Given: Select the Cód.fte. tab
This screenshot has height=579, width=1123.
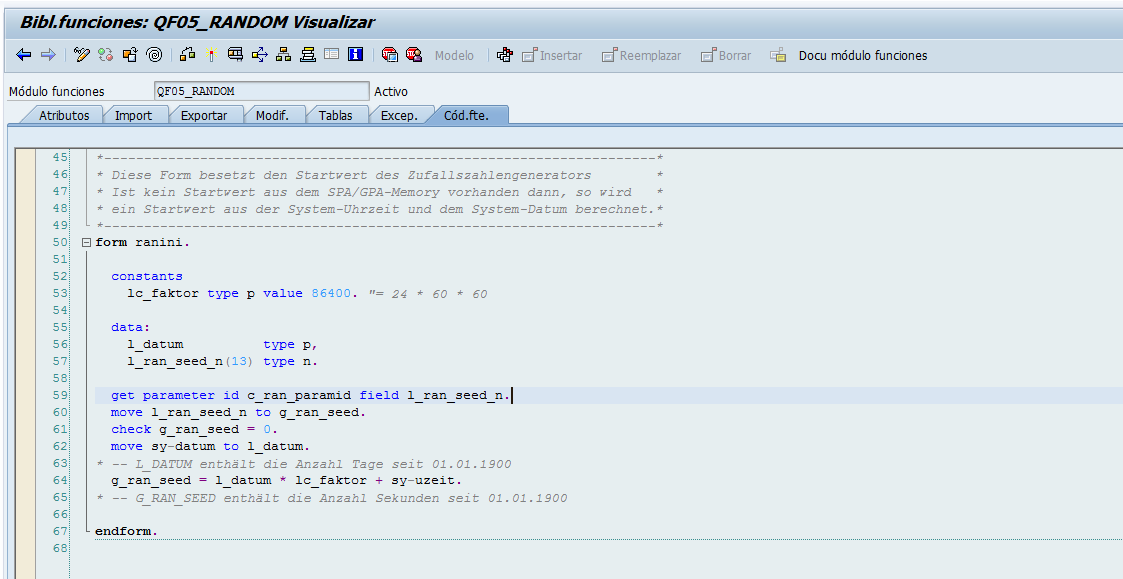Looking at the screenshot, I should tap(466, 115).
